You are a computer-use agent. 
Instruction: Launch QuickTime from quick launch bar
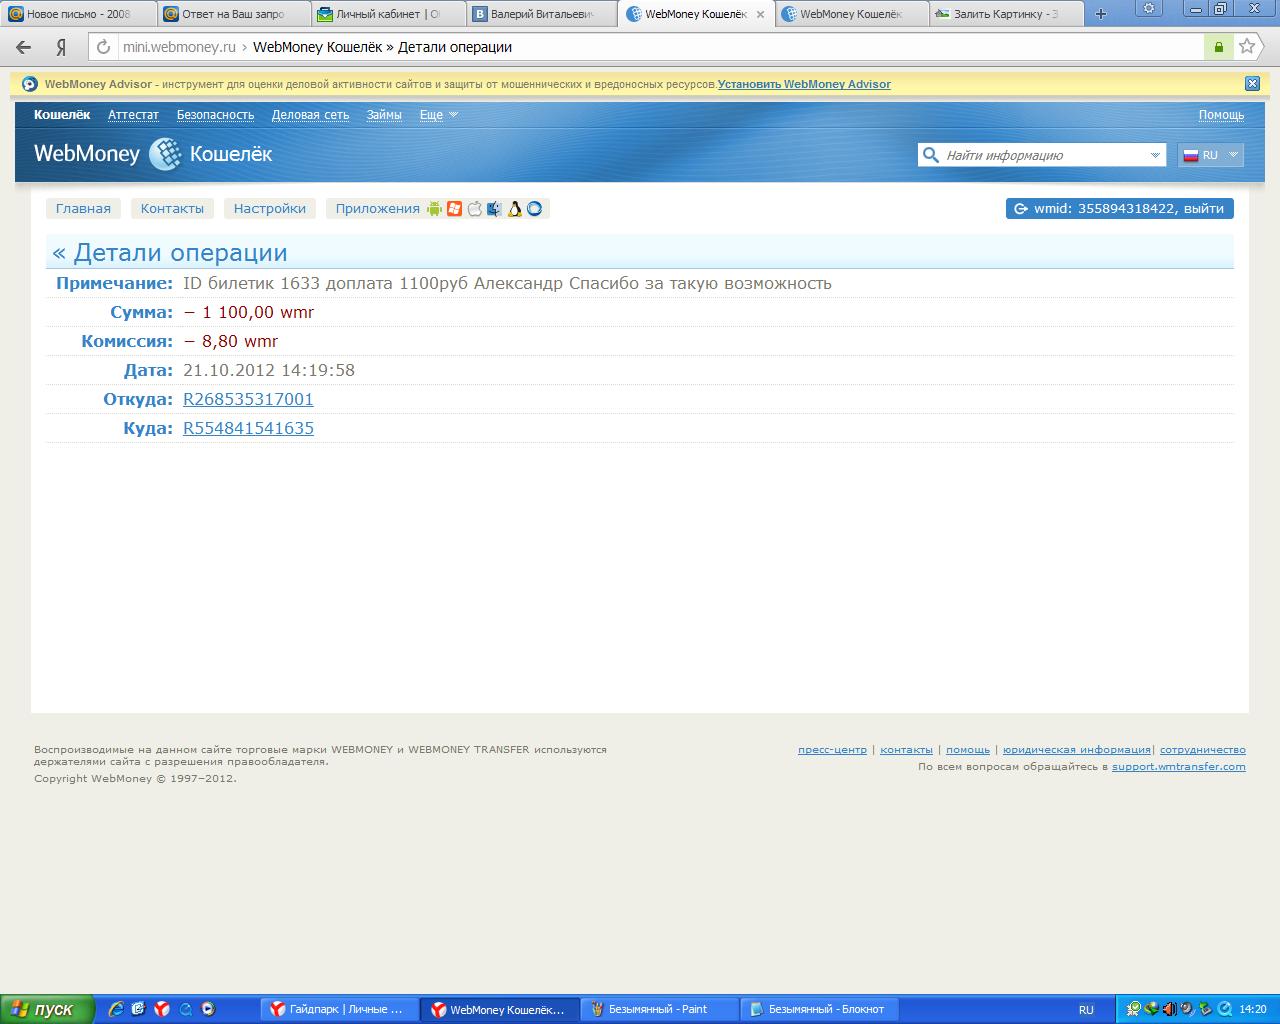click(186, 1009)
